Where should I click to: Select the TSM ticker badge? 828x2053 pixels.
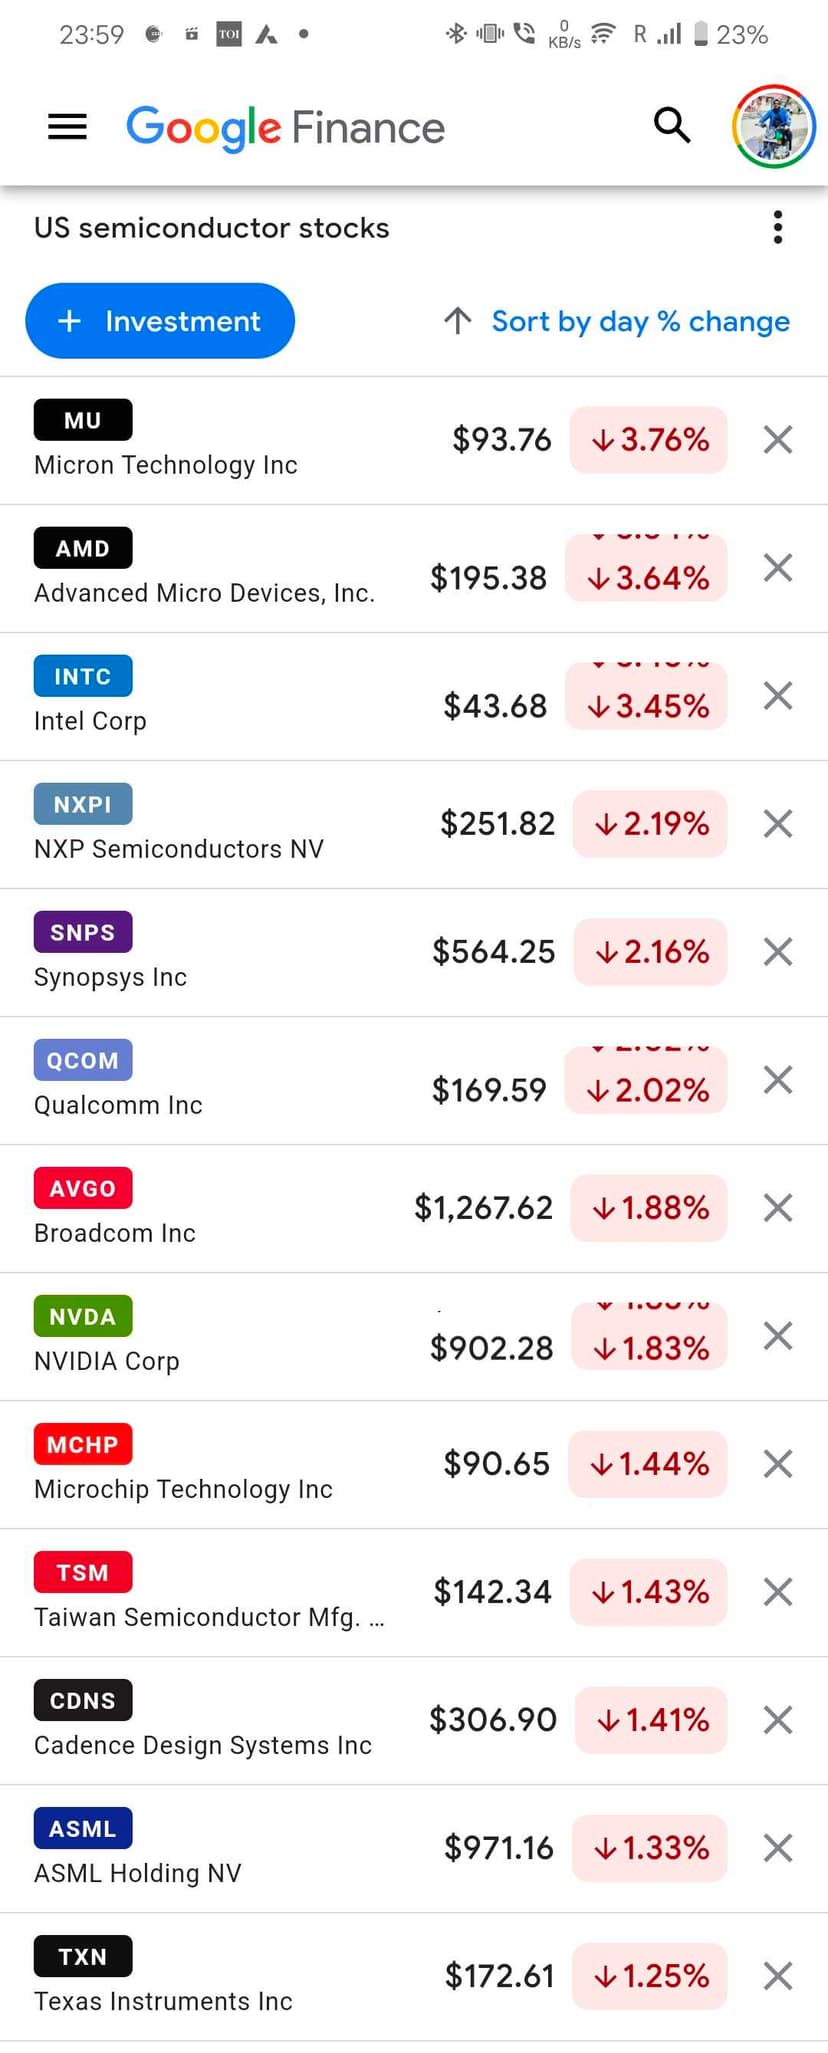[x=83, y=1573]
